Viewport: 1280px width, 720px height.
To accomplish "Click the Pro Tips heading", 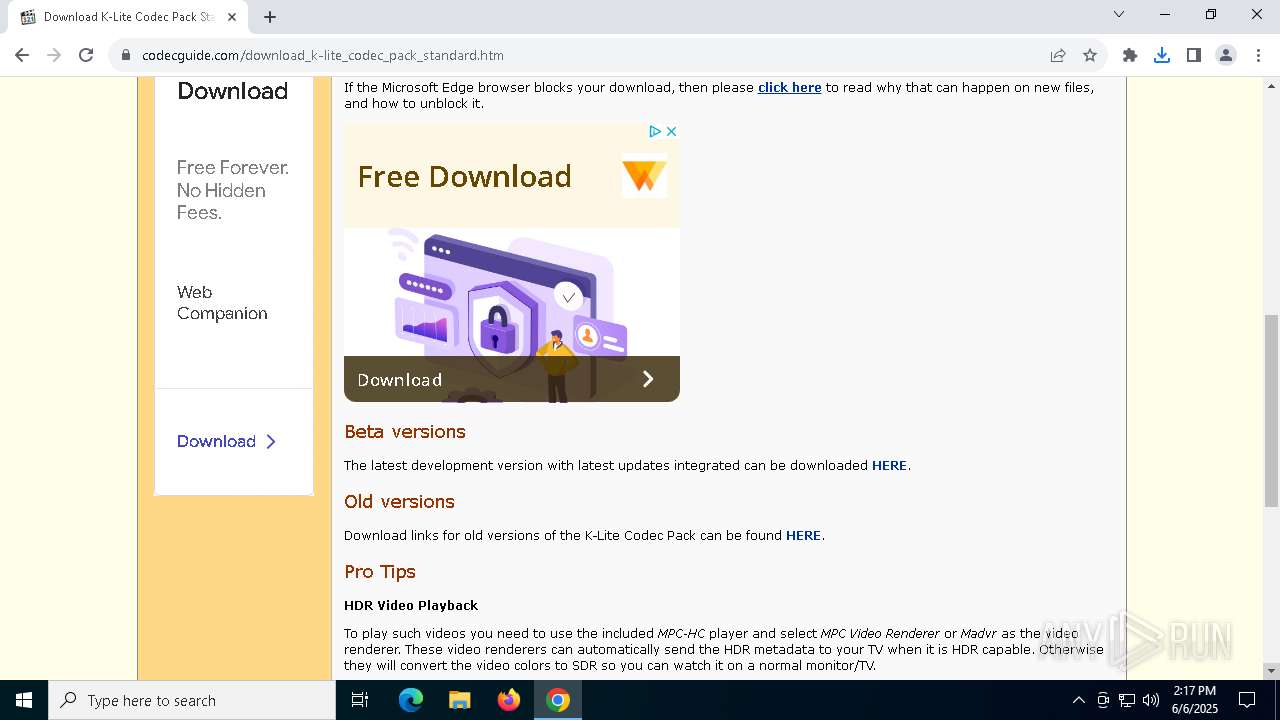I will 380,572.
